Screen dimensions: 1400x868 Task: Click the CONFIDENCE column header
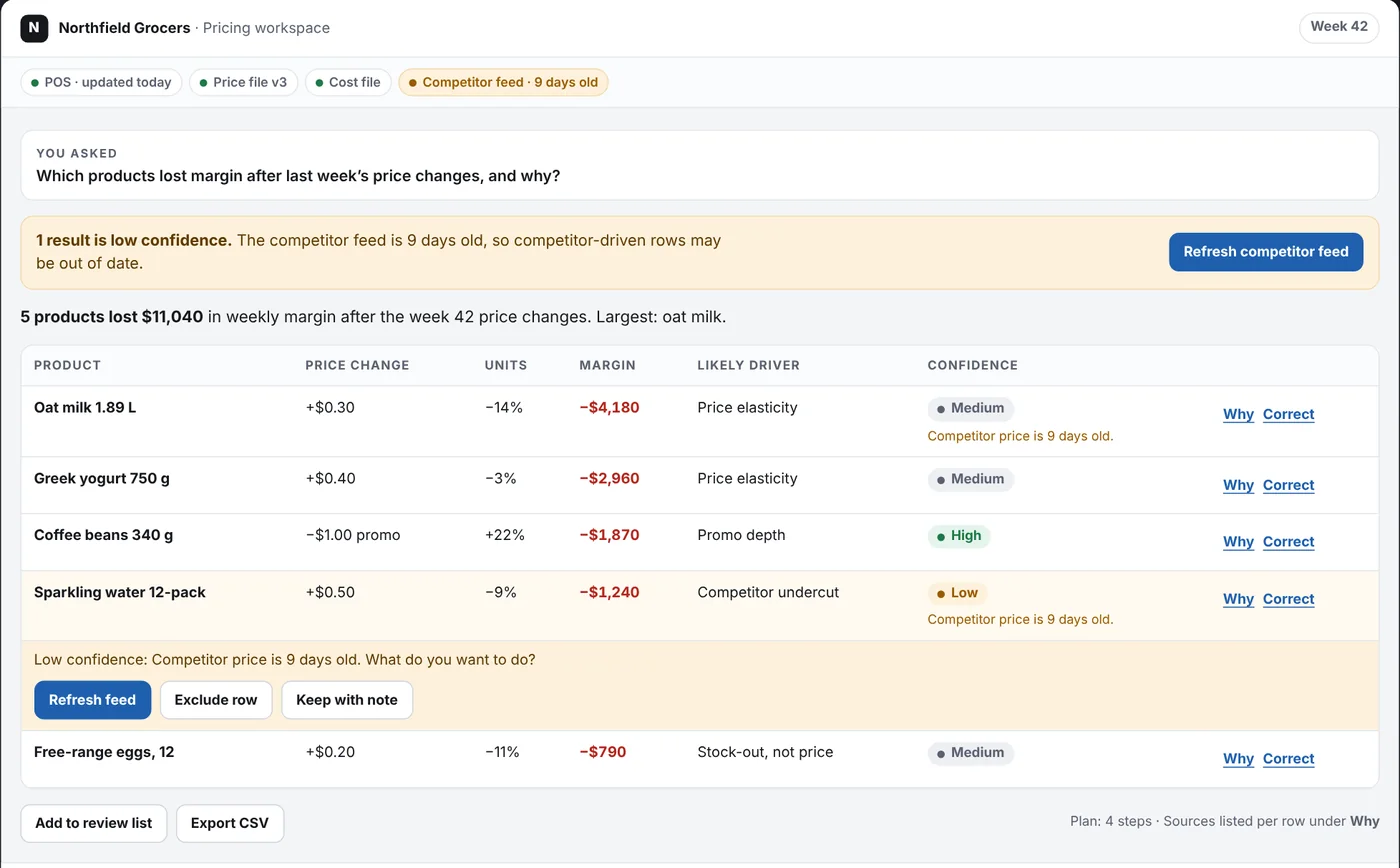pyautogui.click(x=972, y=365)
